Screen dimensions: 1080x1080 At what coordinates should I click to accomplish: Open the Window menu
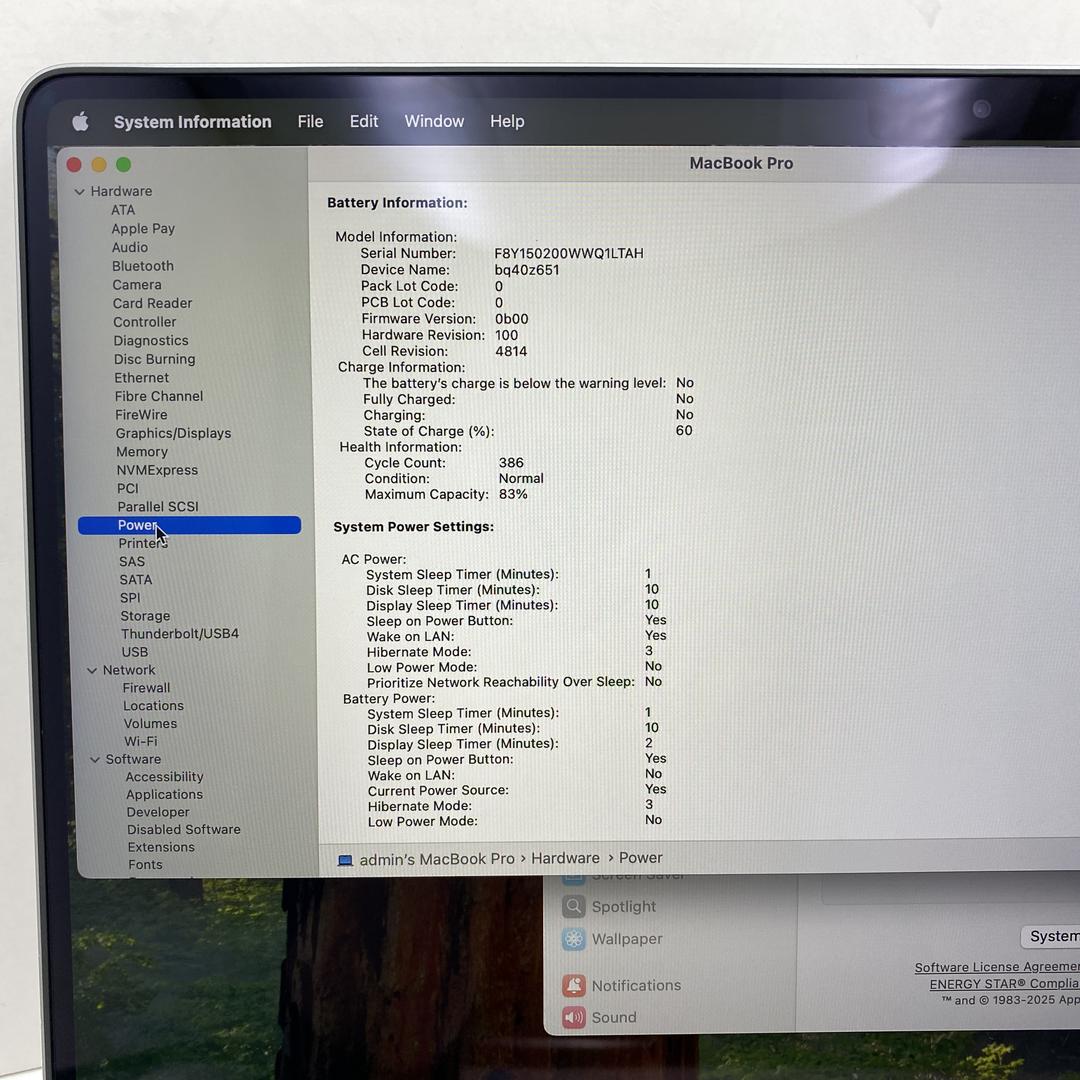pyautogui.click(x=434, y=121)
